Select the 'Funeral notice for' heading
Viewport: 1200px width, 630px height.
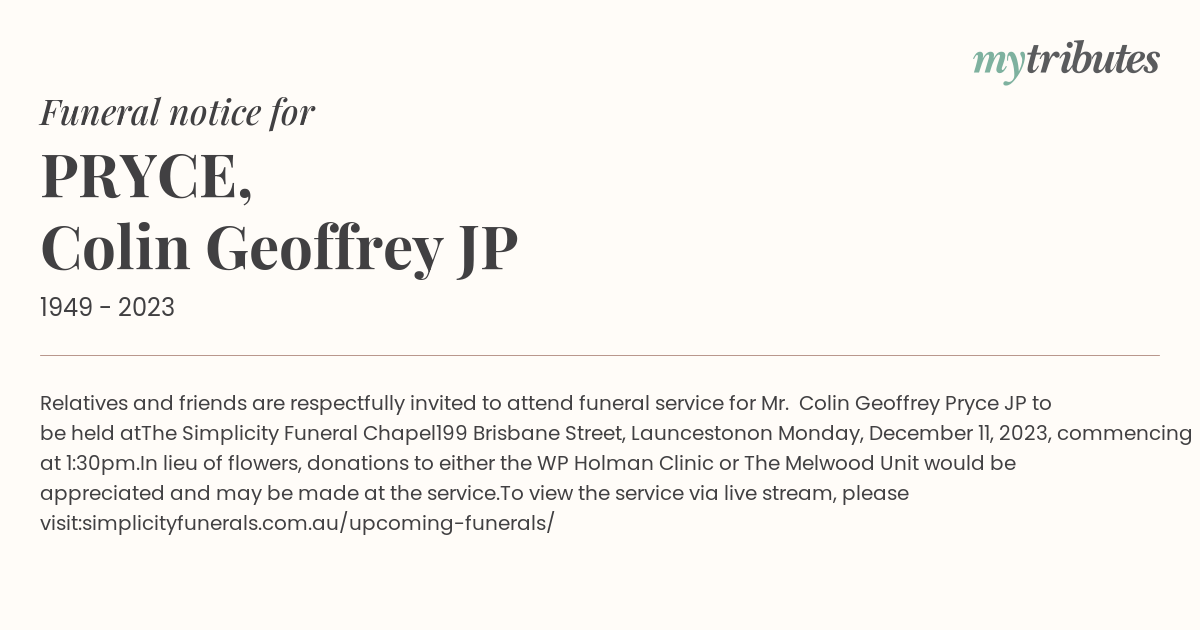click(177, 112)
